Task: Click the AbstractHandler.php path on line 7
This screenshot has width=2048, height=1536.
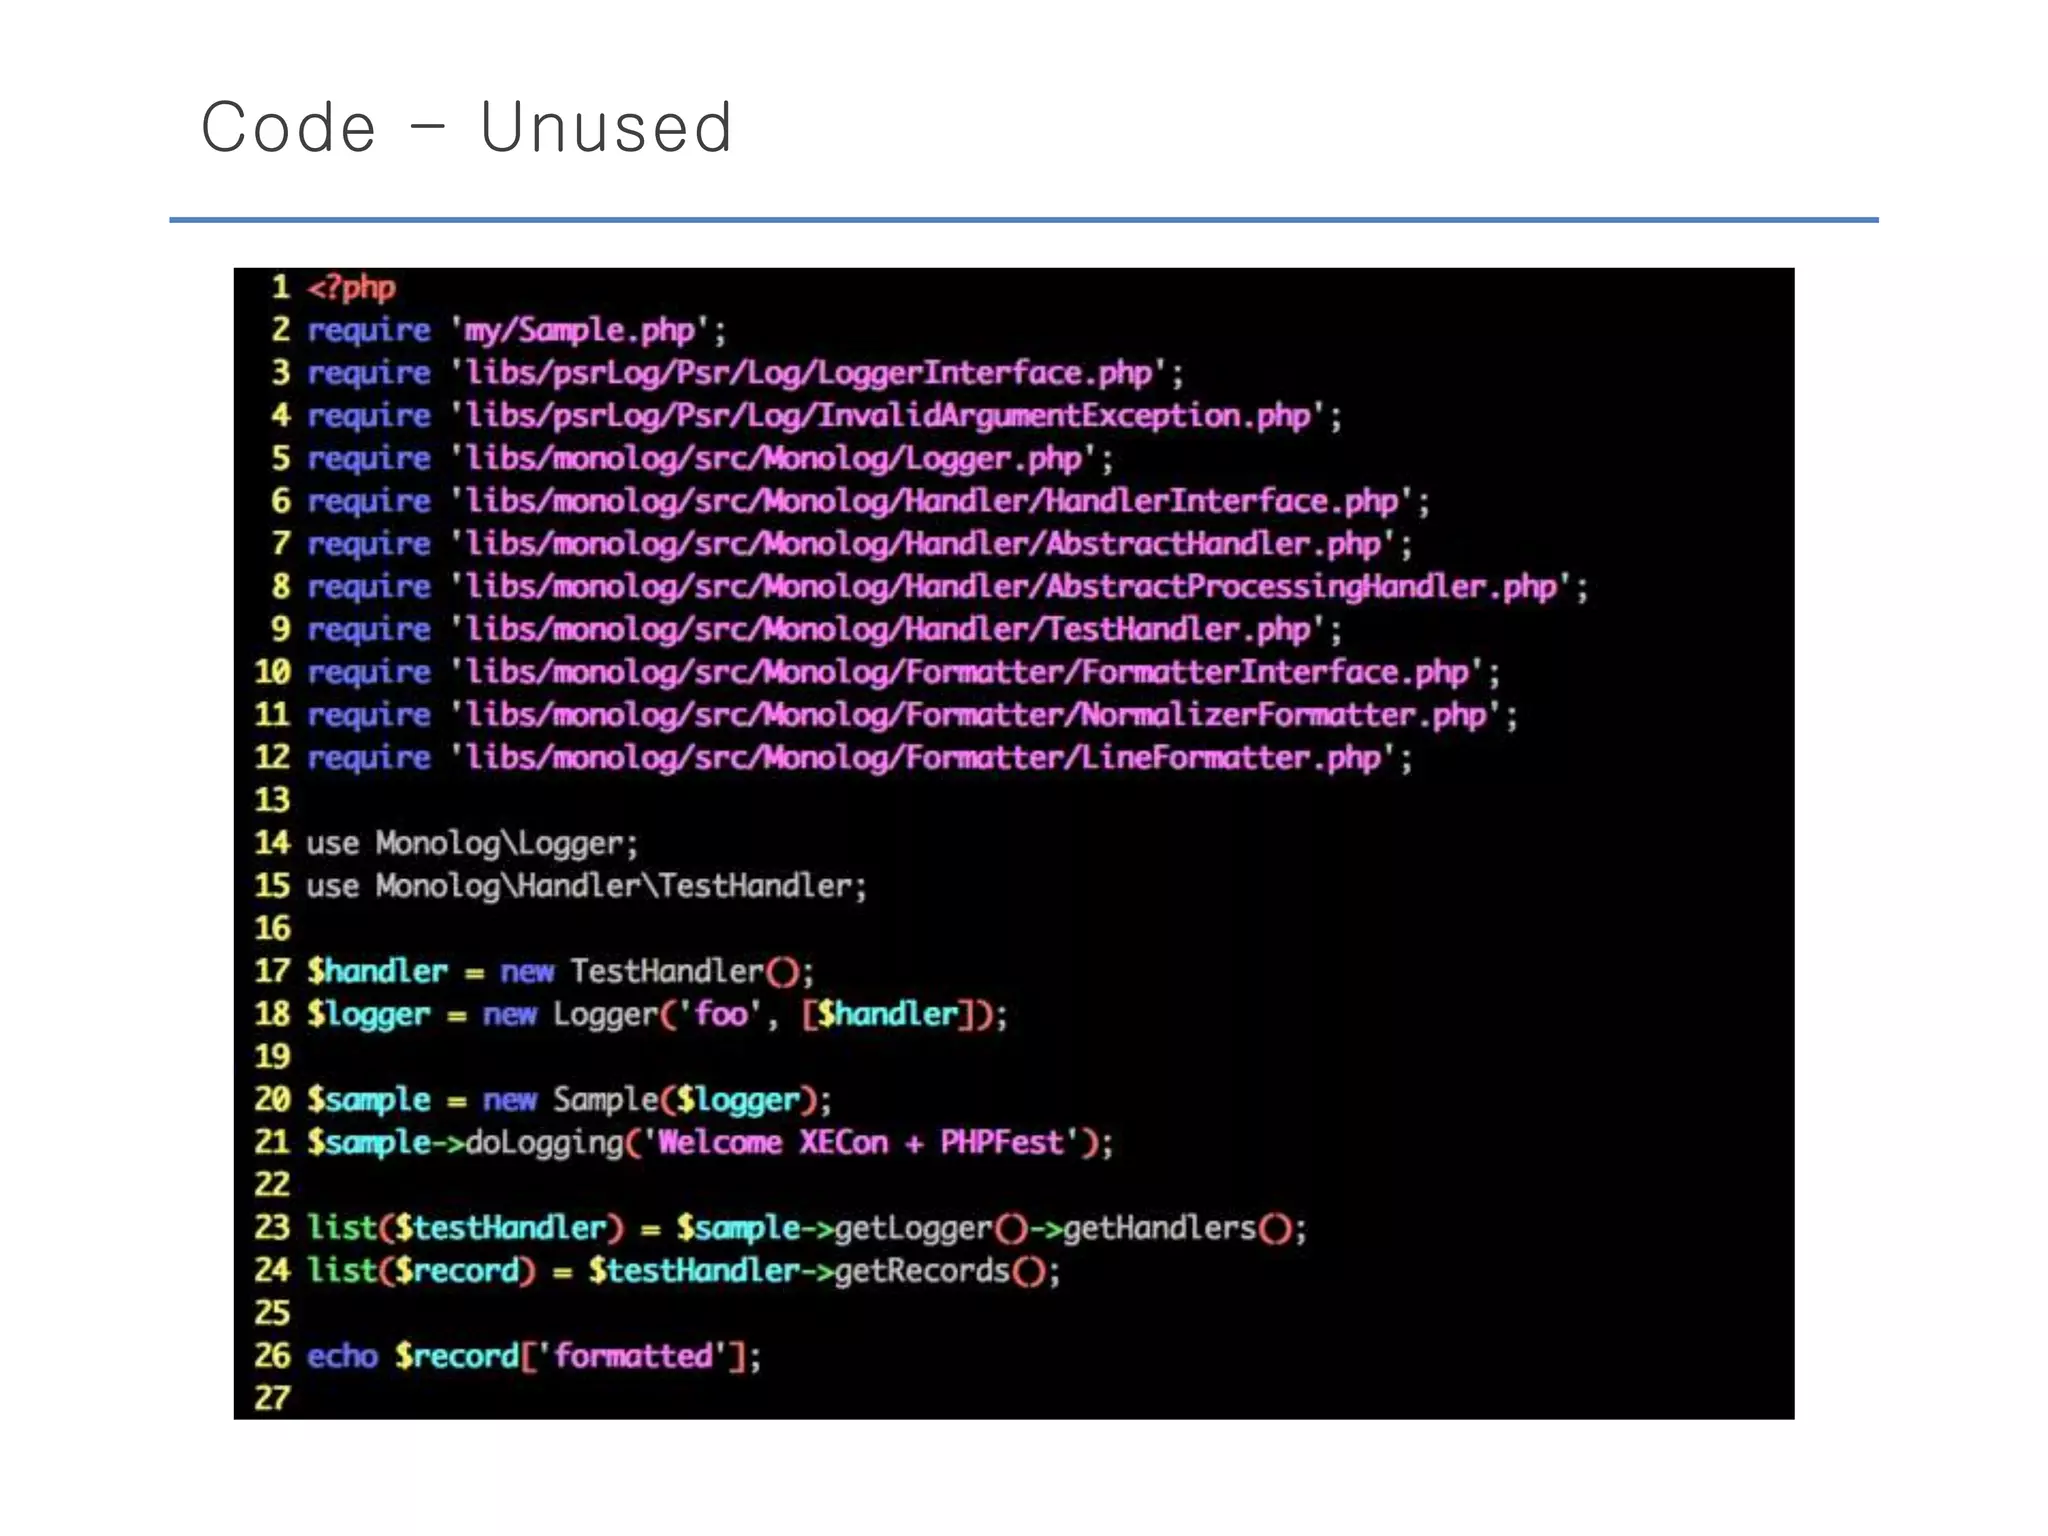Action: point(923,545)
